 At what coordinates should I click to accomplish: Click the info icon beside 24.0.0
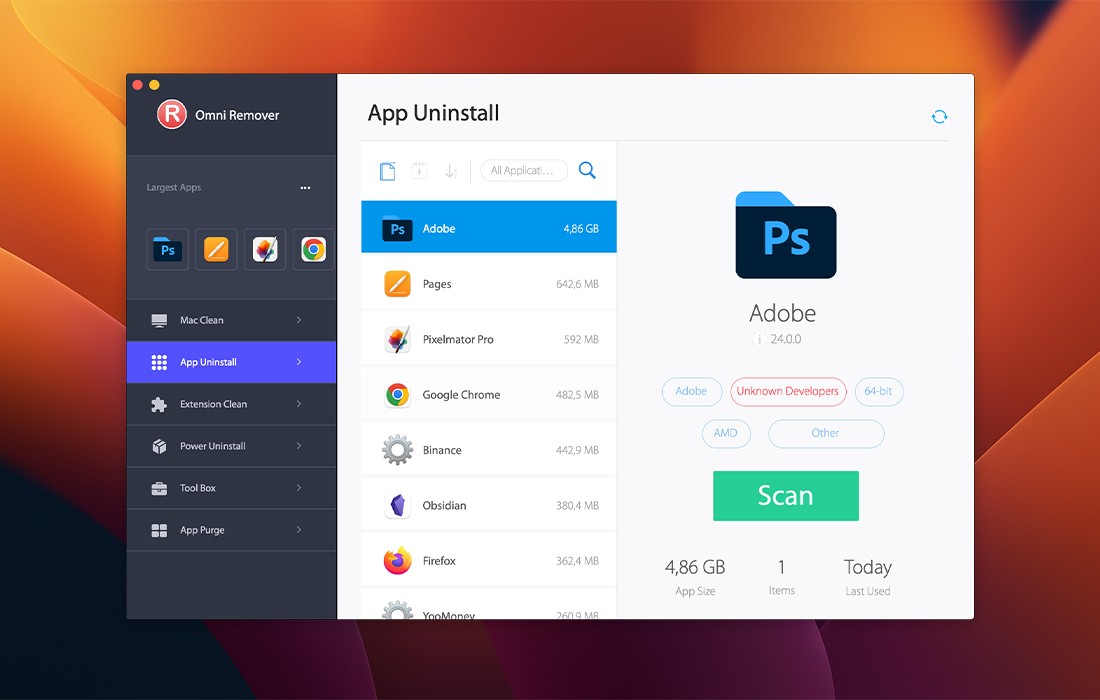click(x=759, y=339)
